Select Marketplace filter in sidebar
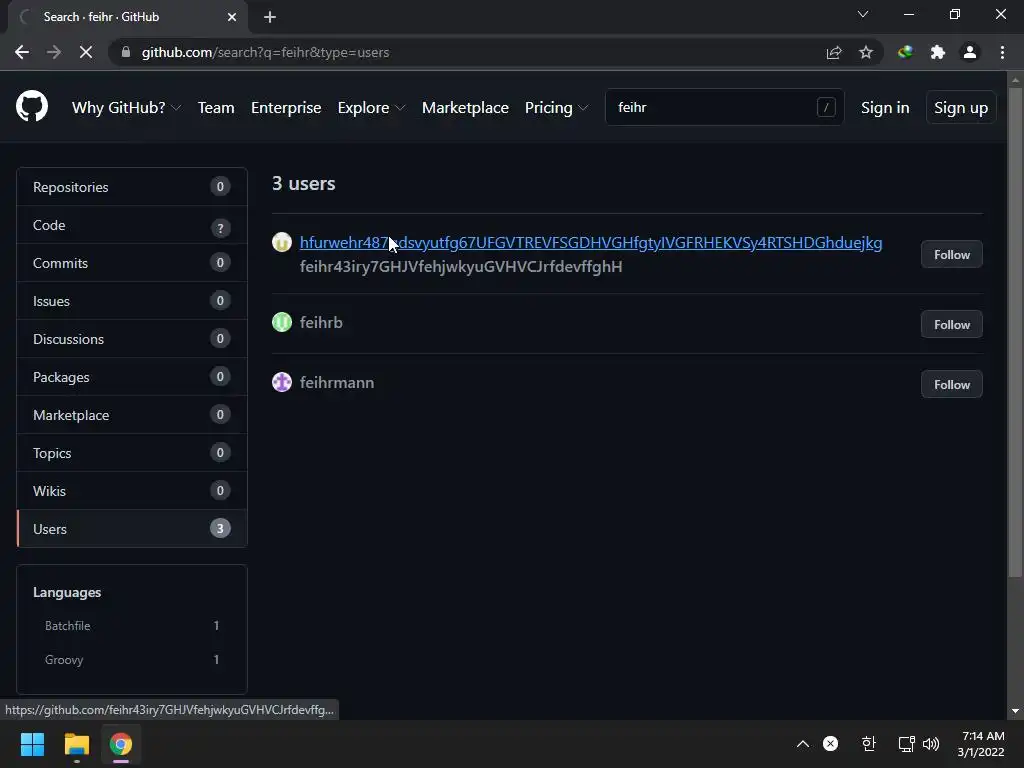Image resolution: width=1024 pixels, height=768 pixels. 132,415
